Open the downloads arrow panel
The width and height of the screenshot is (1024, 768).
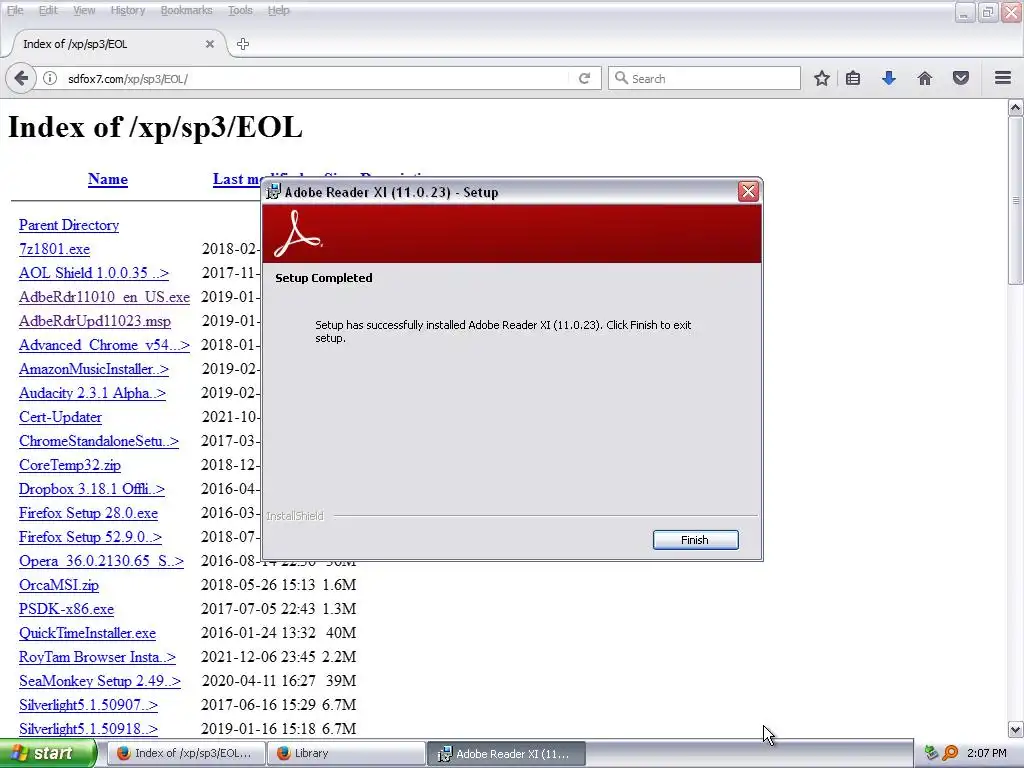click(x=889, y=78)
